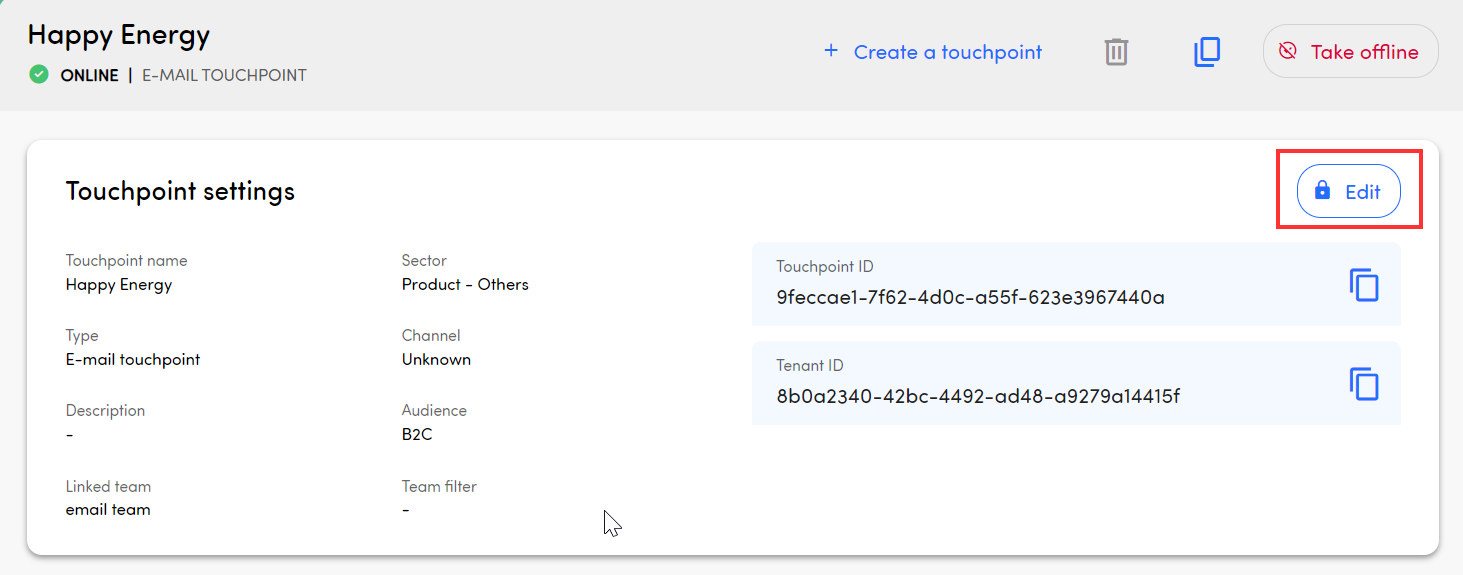
Task: Click the linked team value email team
Action: click(108, 510)
